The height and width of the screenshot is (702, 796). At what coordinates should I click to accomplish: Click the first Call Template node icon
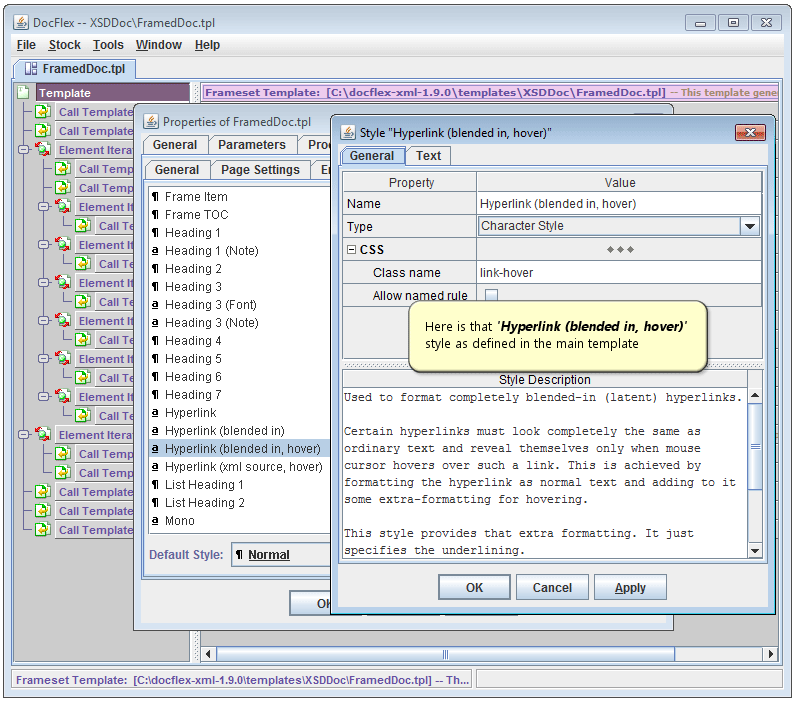tap(44, 112)
